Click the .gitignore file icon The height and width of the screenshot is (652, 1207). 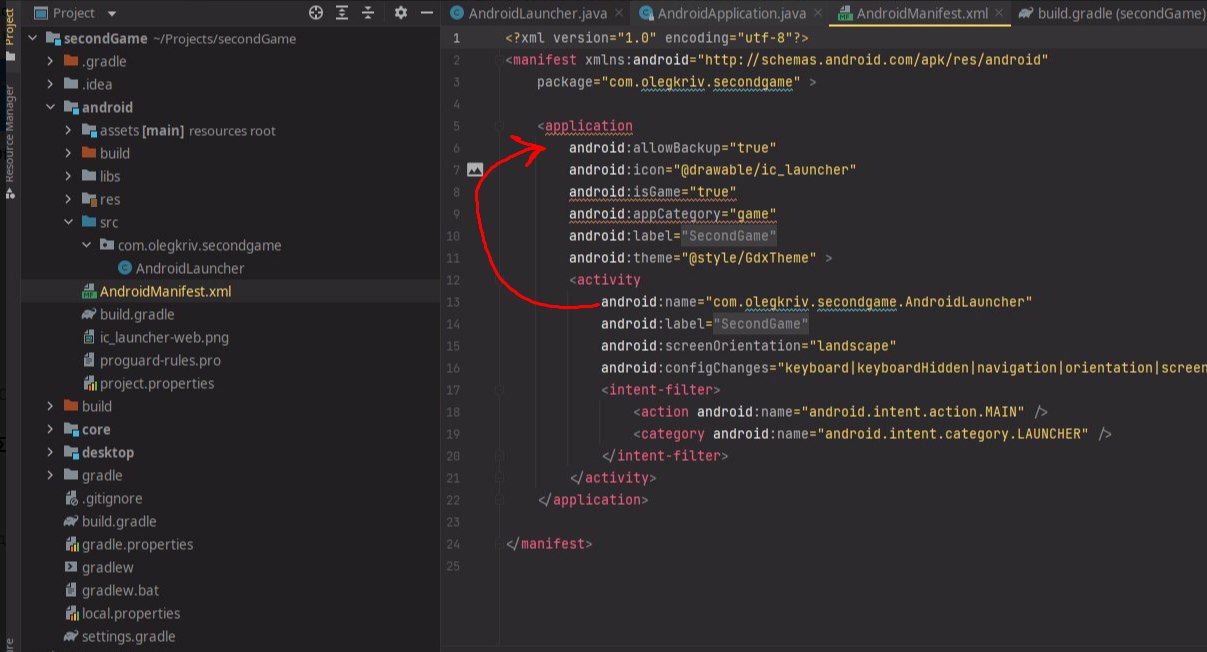tap(71, 498)
